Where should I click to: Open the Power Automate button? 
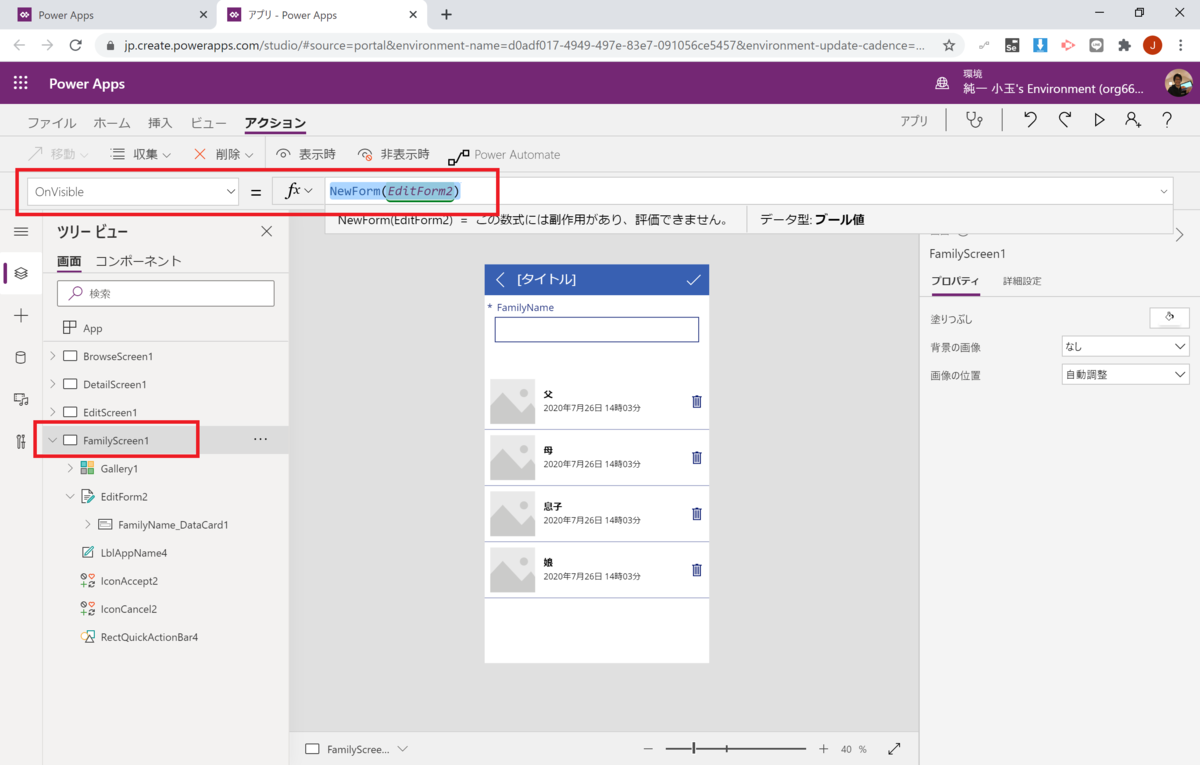click(x=505, y=155)
